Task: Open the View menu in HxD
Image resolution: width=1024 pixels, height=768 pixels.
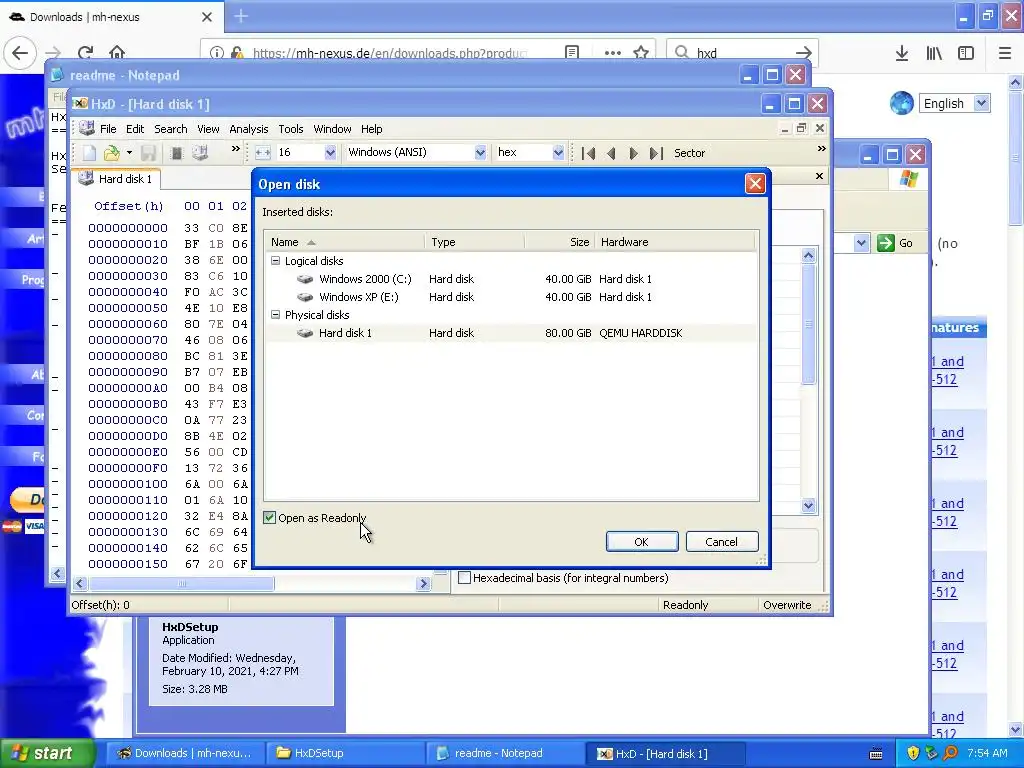Action: tap(208, 129)
